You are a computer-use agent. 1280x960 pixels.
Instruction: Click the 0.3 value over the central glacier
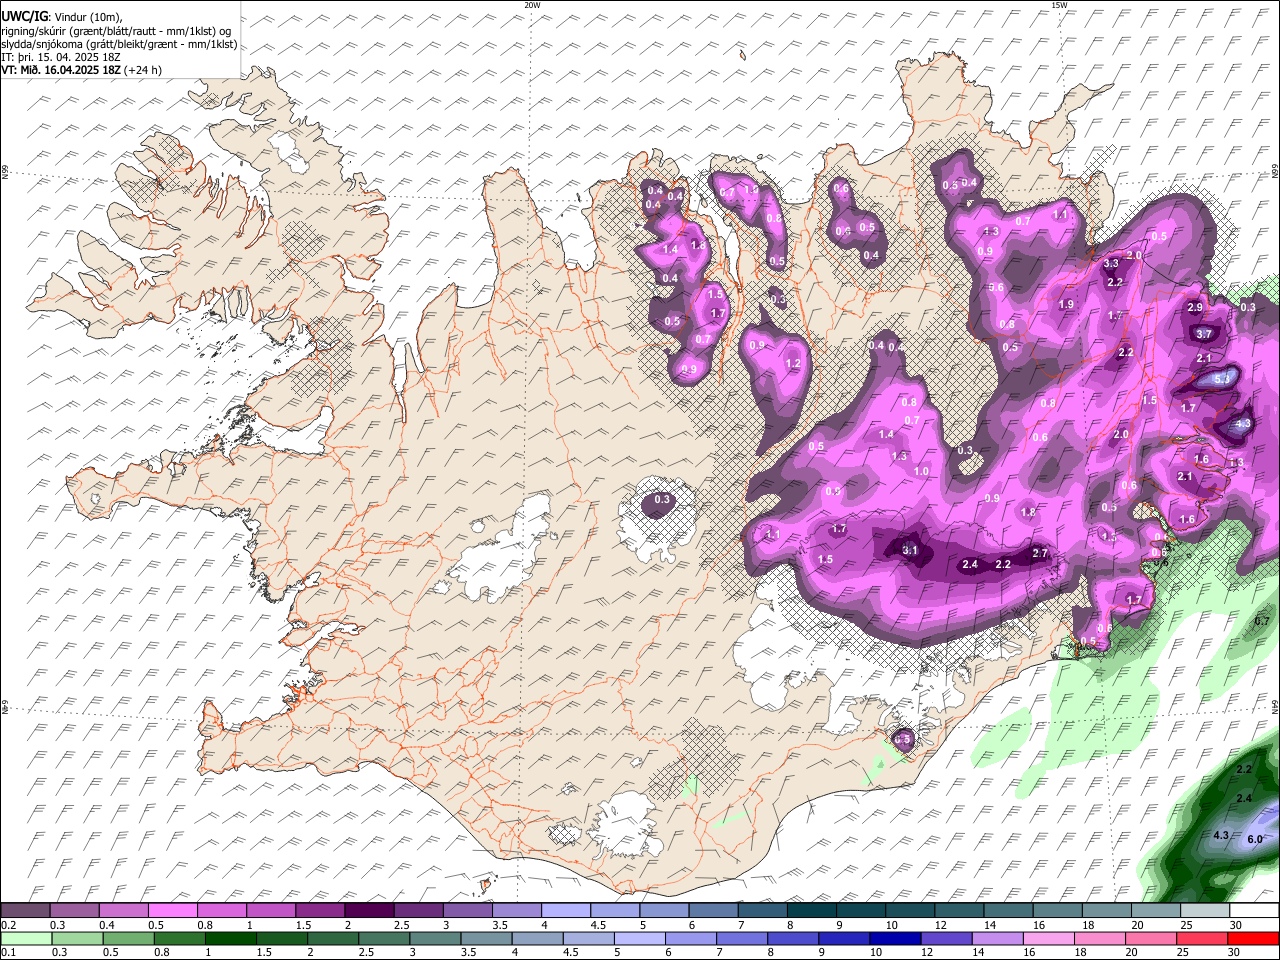[662, 499]
